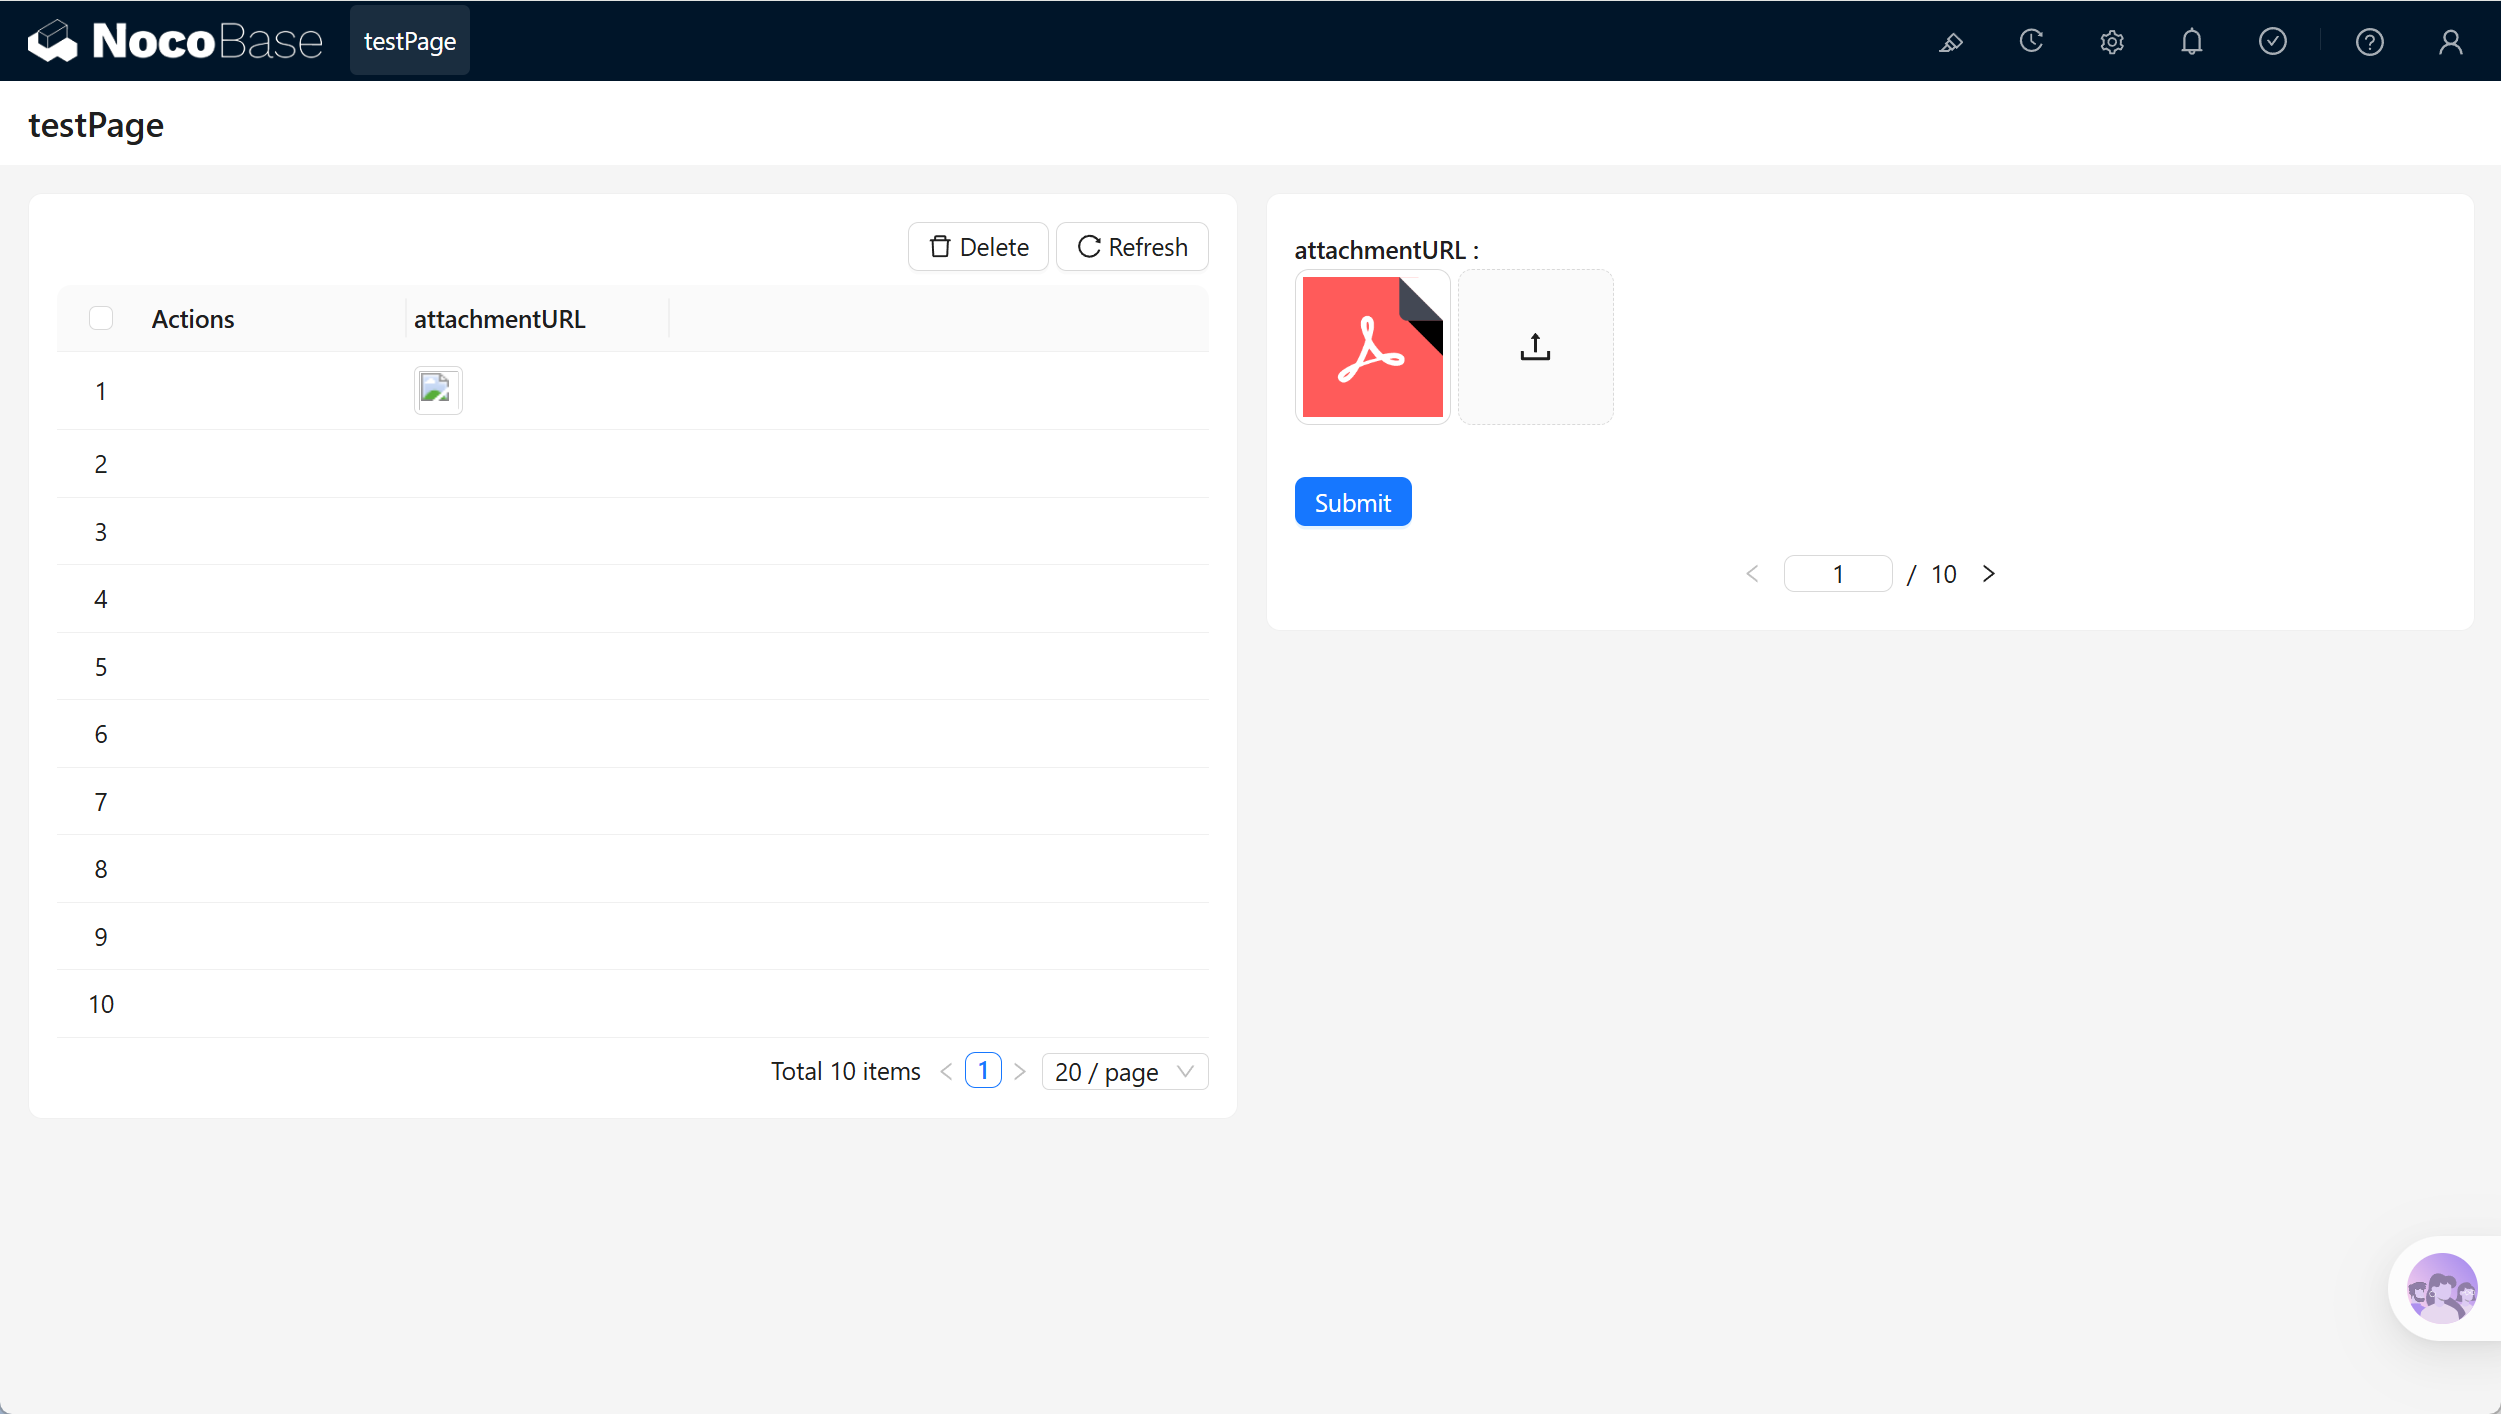The image size is (2501, 1414).
Task: Select table row number 2
Action: pos(101,464)
